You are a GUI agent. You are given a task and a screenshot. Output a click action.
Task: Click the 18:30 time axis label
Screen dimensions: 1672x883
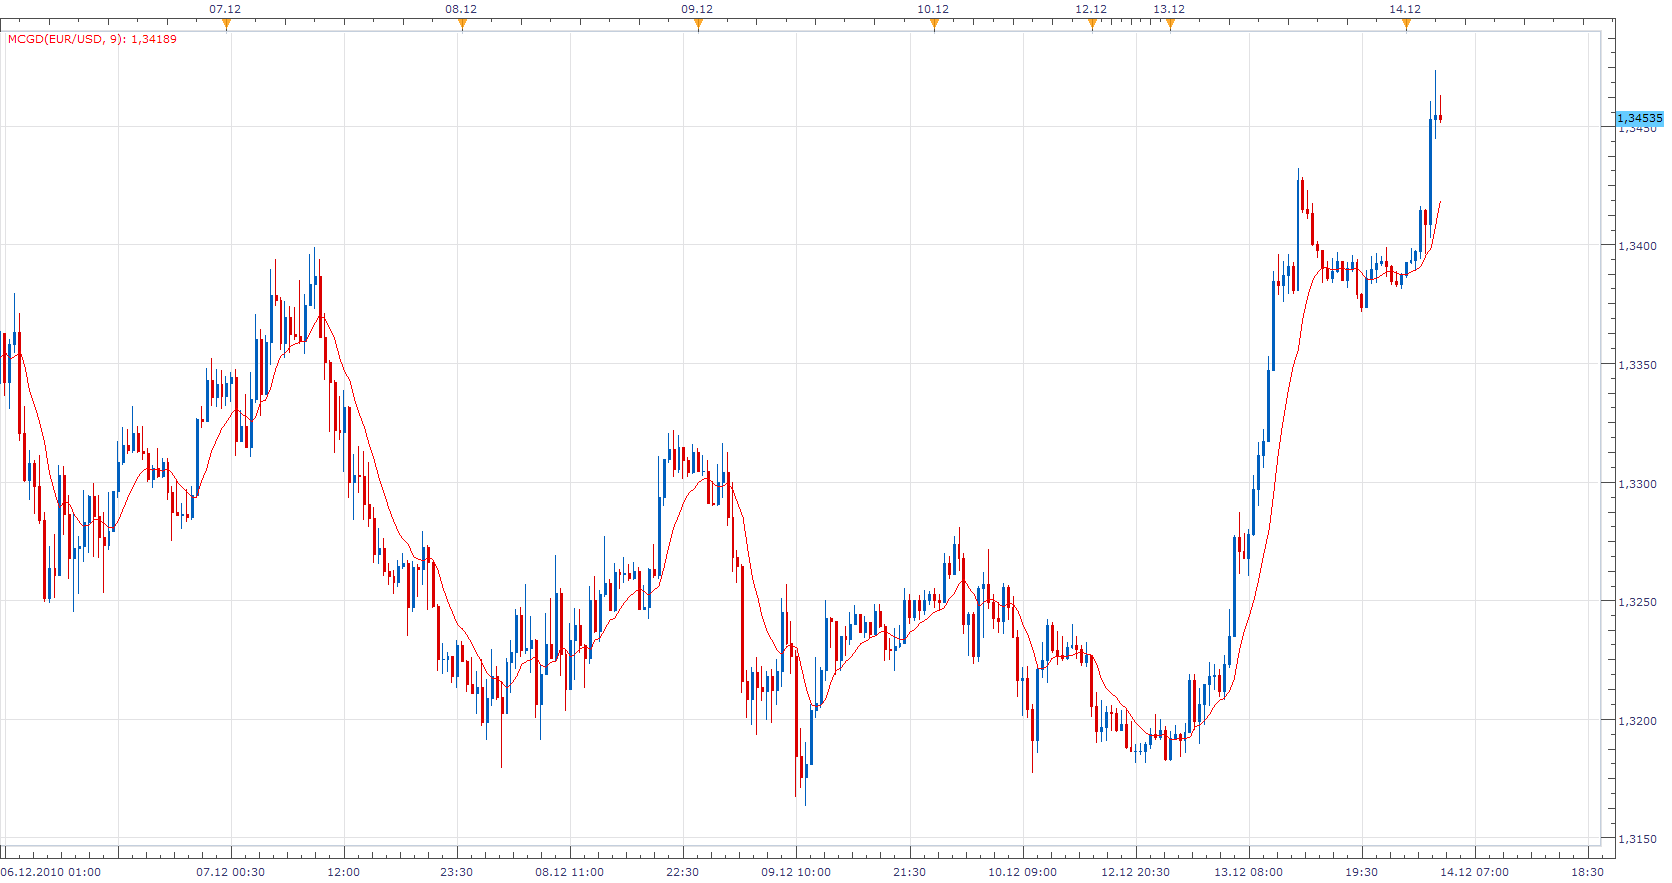click(x=1587, y=872)
